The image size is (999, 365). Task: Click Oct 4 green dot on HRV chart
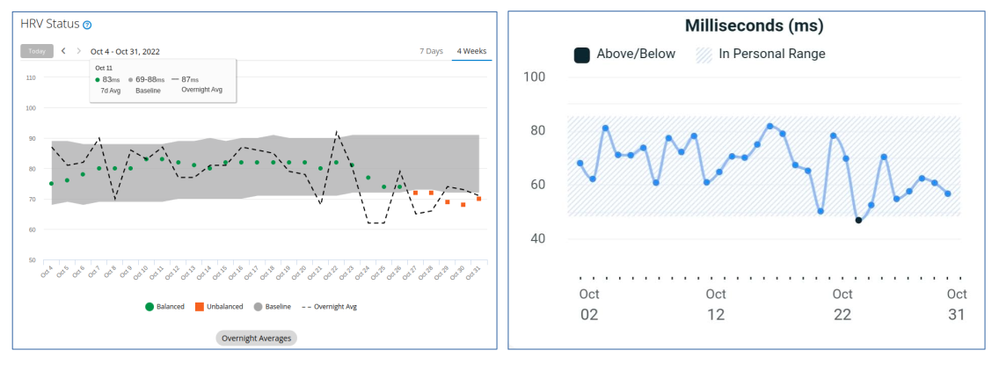pos(52,183)
